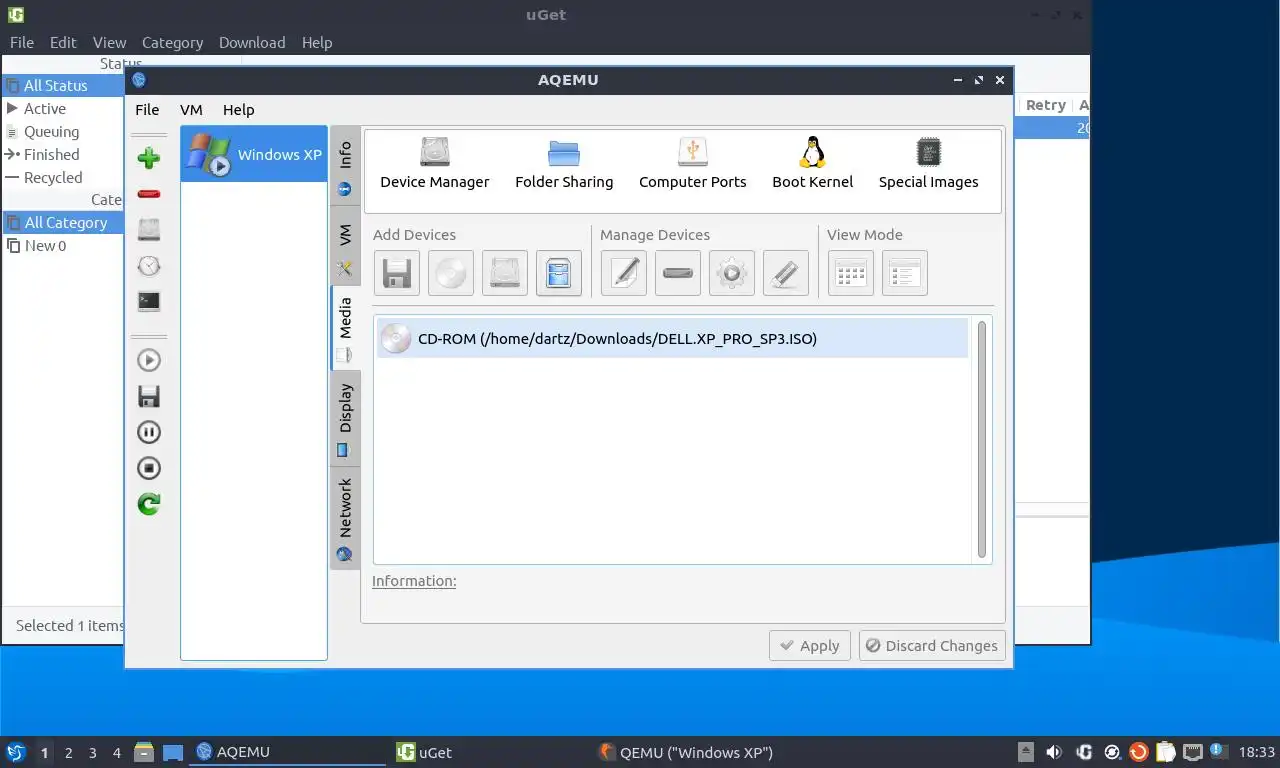Image resolution: width=1280 pixels, height=768 pixels.
Task: Select New 0 category in uGet
Action: [x=63, y=246]
